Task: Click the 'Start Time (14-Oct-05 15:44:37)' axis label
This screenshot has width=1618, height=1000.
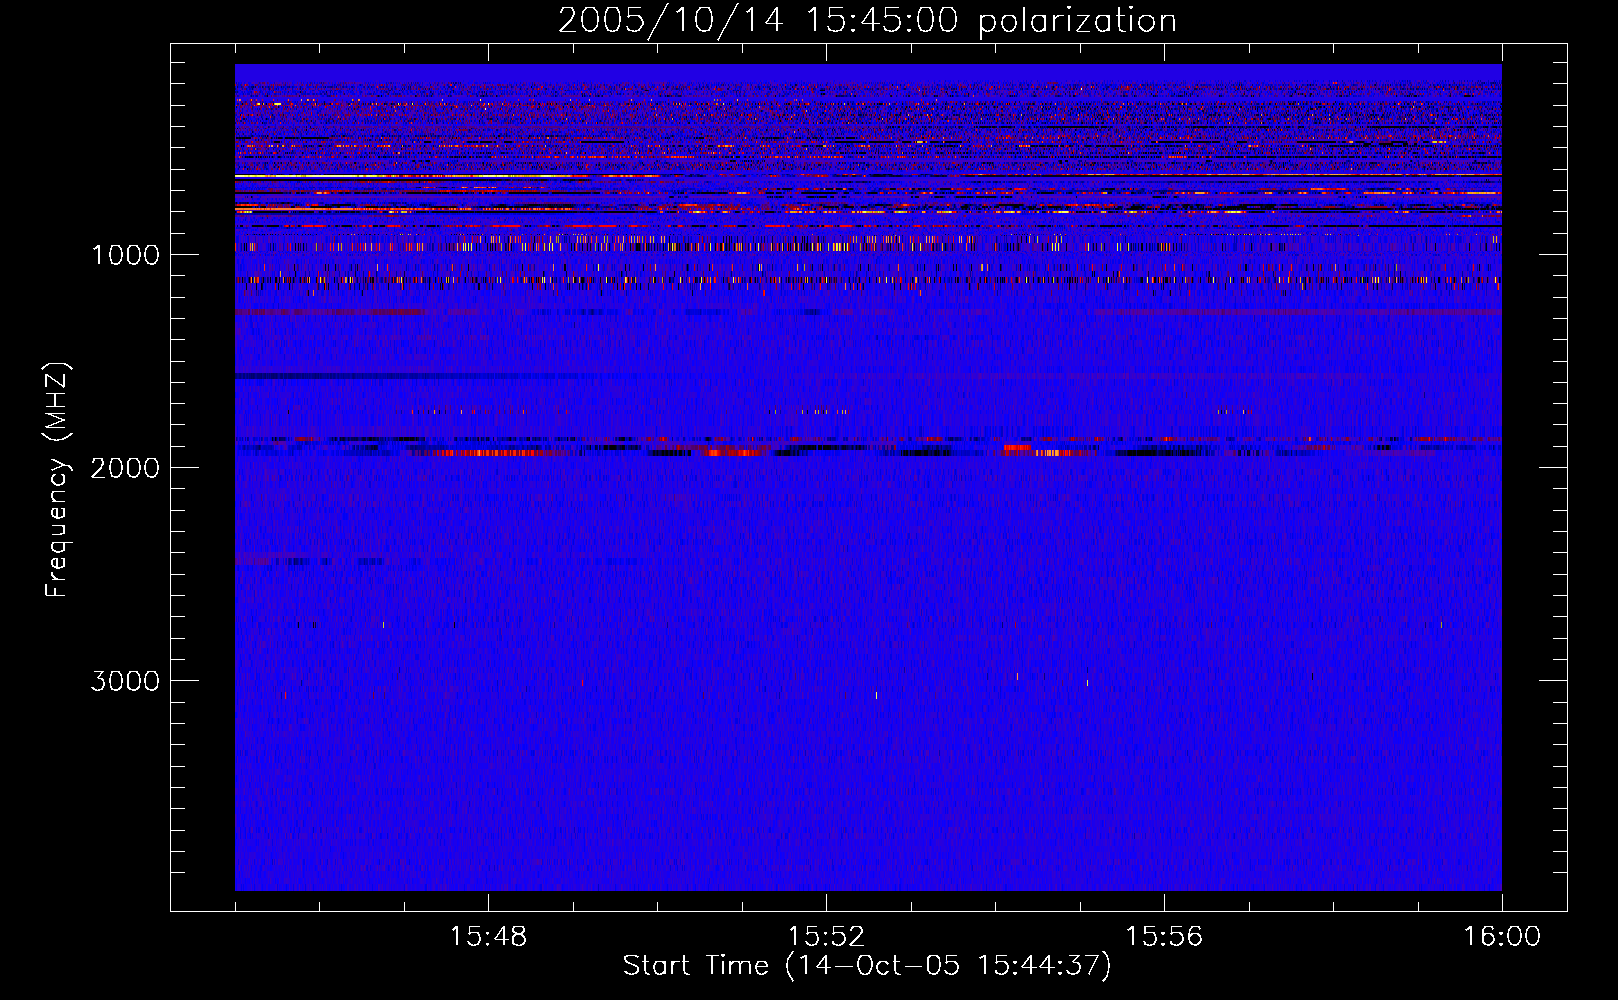Action: (867, 966)
